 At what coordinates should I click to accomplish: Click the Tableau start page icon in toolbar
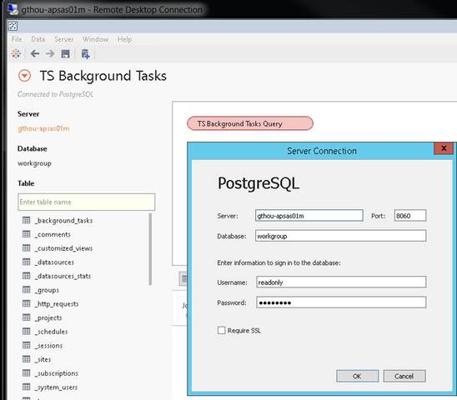[16, 54]
